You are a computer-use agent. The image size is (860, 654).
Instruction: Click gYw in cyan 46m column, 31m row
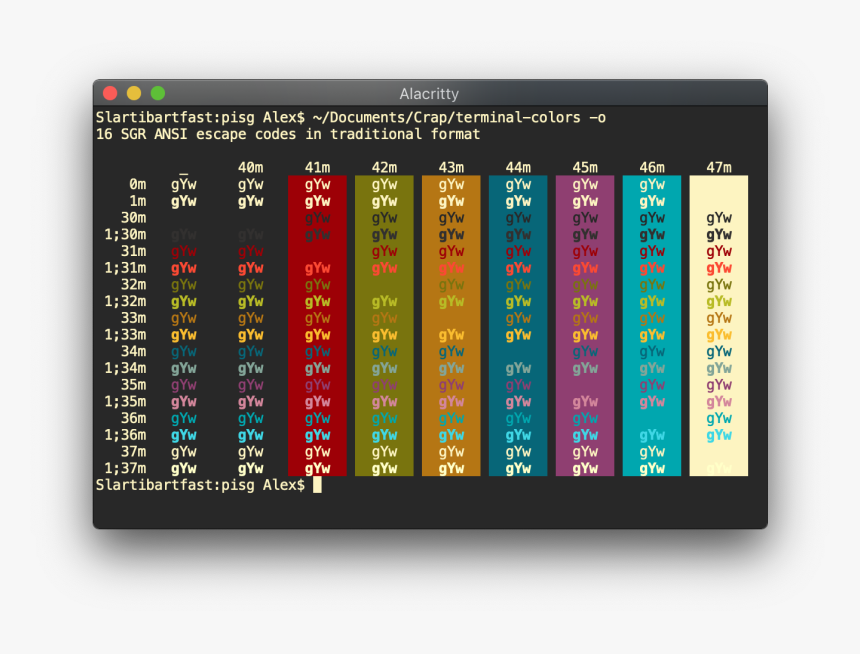tap(652, 252)
